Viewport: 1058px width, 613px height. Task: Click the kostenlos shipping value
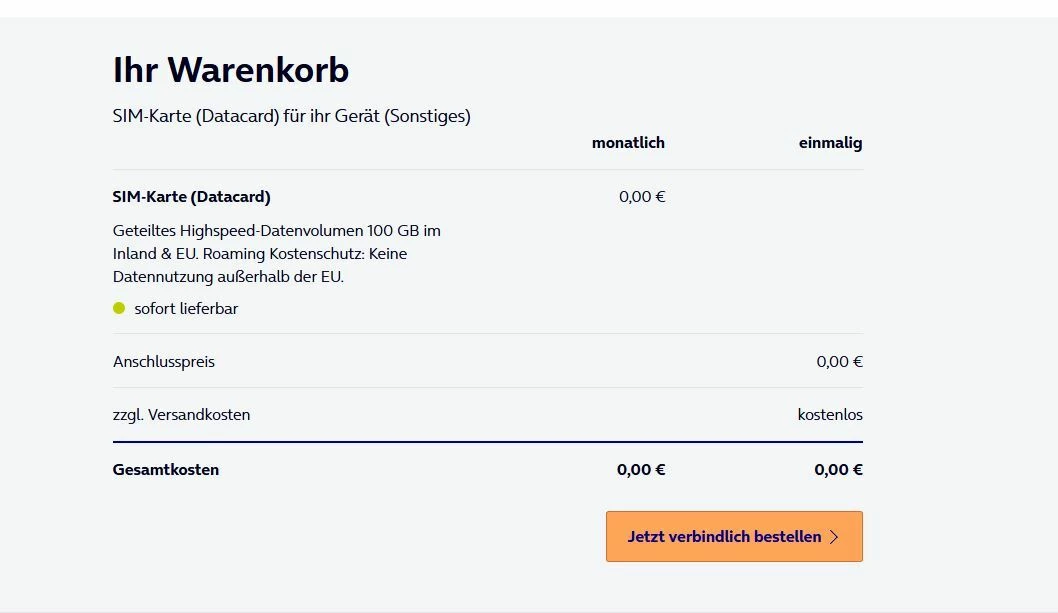tap(830, 414)
